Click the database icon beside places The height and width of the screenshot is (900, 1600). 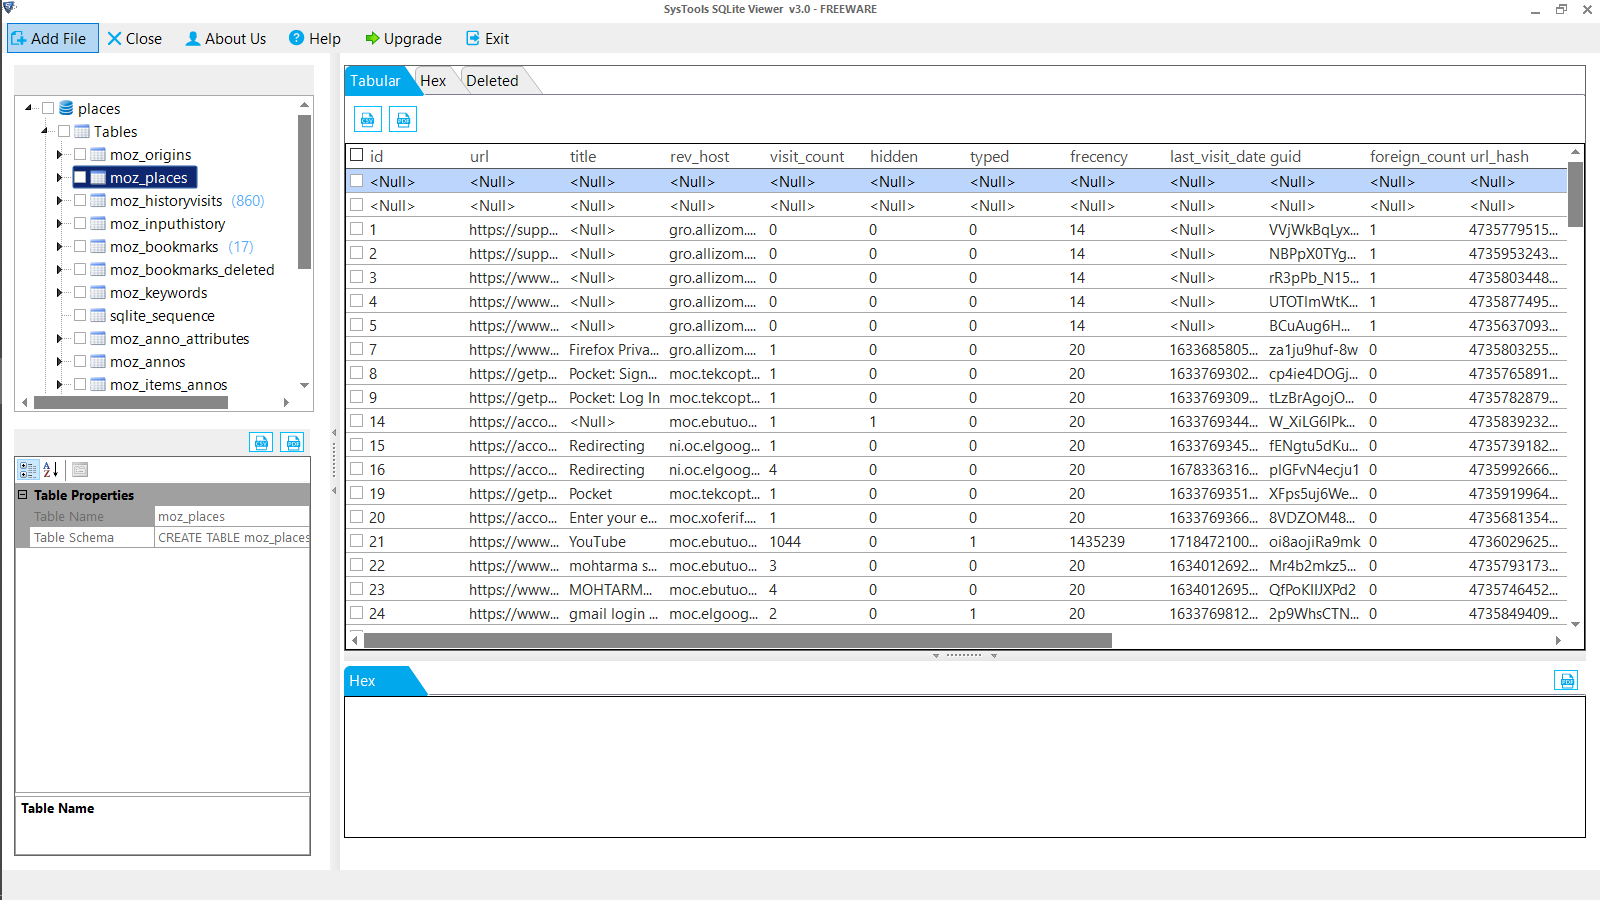pos(66,108)
